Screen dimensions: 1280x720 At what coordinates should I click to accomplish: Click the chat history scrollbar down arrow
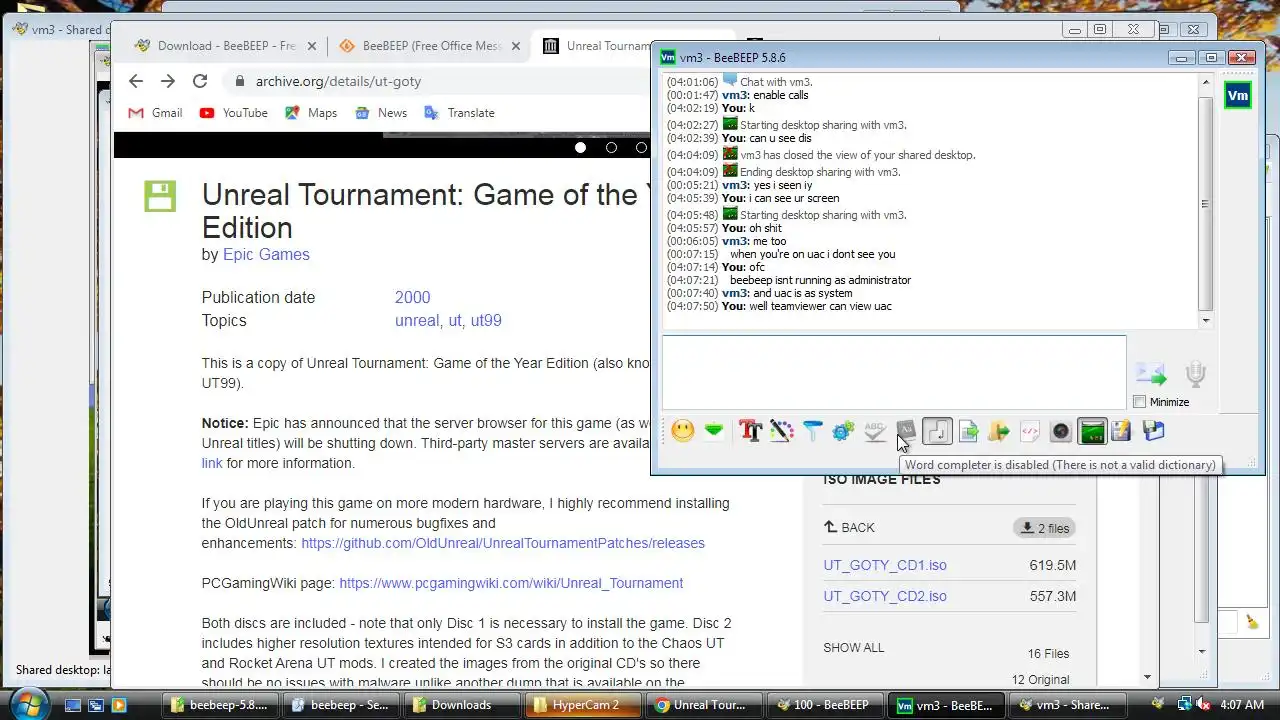pyautogui.click(x=1205, y=321)
